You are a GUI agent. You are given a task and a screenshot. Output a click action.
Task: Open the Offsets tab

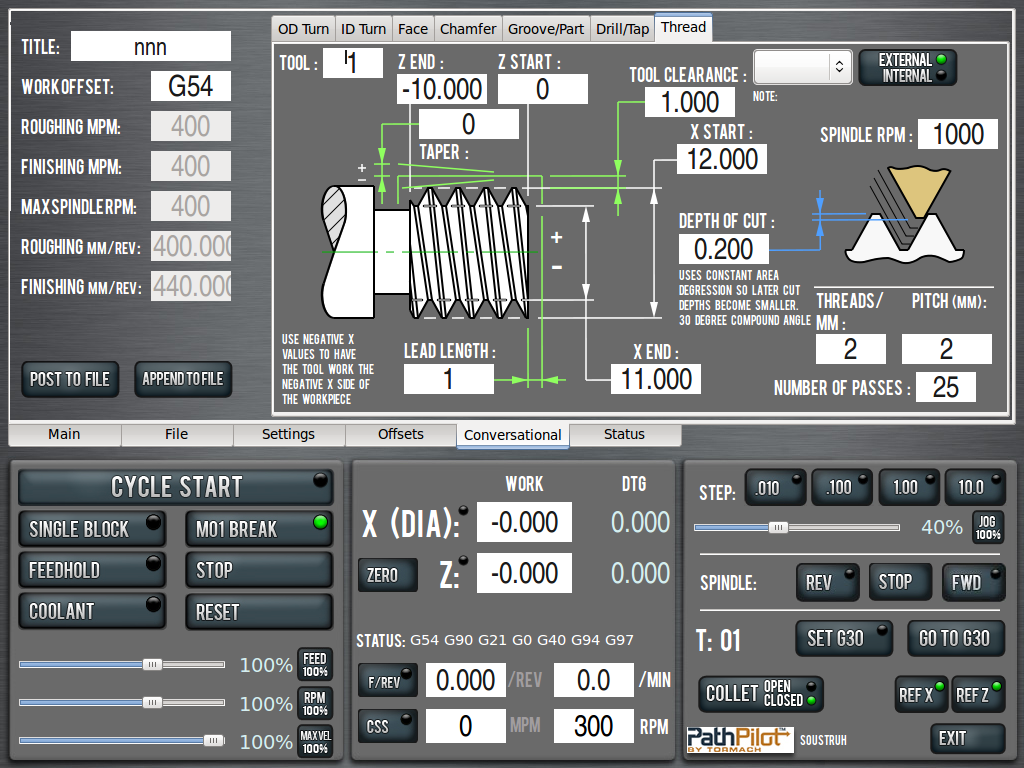click(401, 435)
